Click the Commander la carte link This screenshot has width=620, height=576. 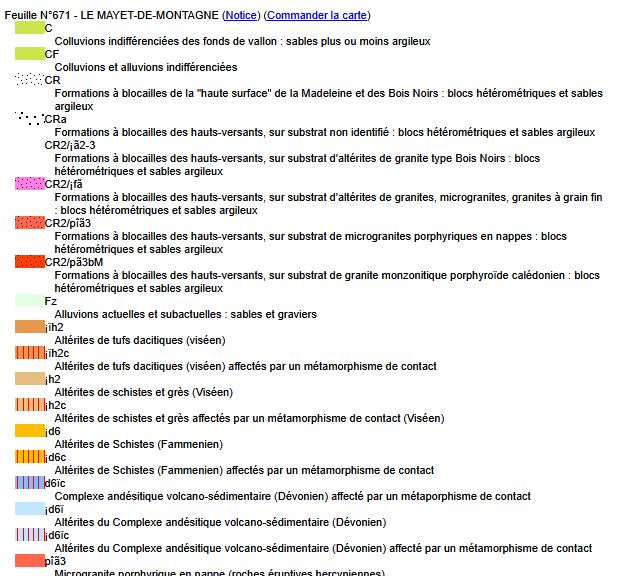point(317,15)
